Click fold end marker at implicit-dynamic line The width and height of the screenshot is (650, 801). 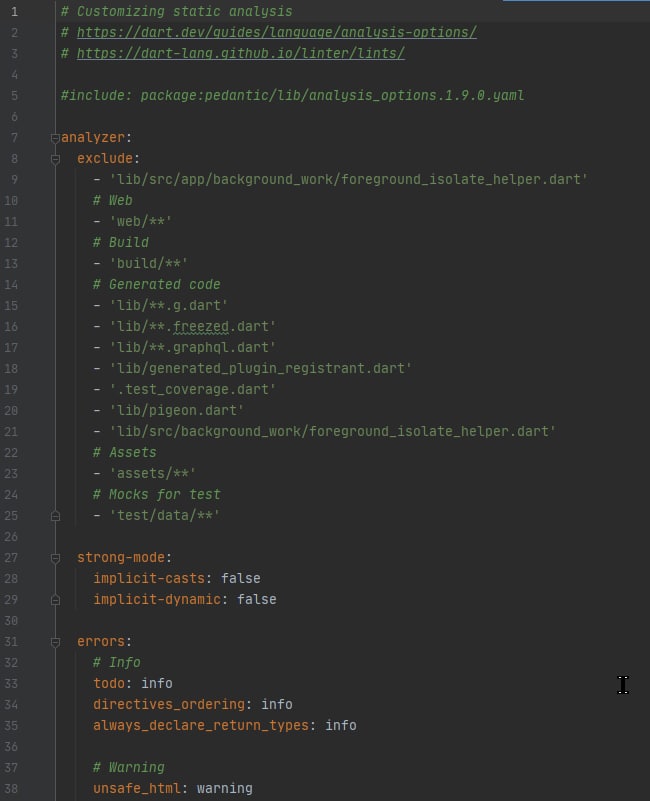tap(55, 600)
